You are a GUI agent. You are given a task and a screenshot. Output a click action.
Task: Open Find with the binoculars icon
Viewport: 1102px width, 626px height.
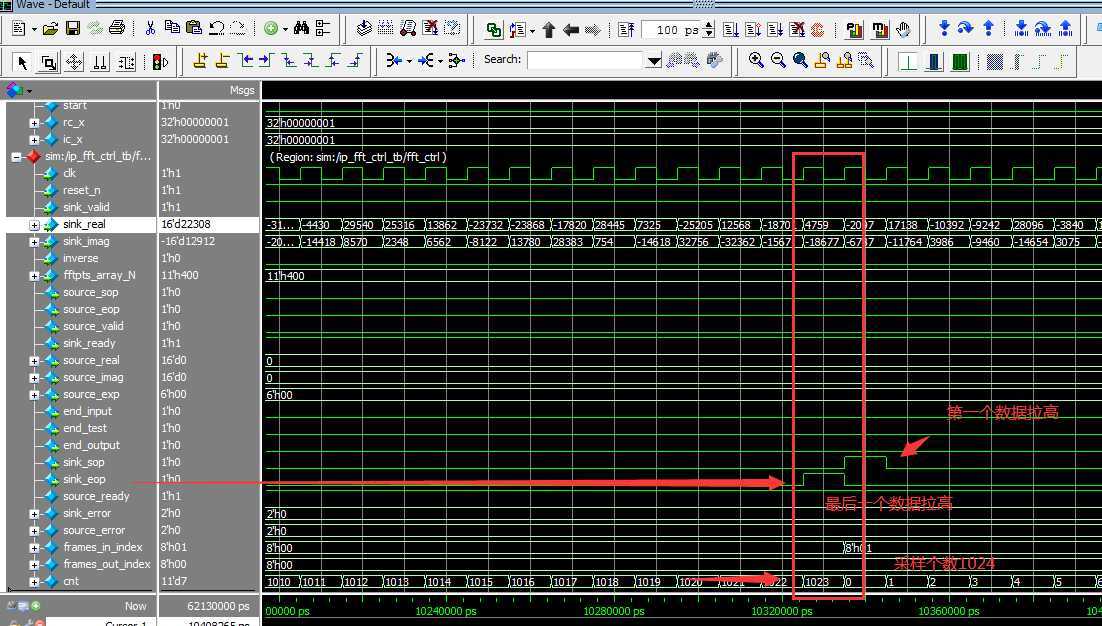coord(302,28)
